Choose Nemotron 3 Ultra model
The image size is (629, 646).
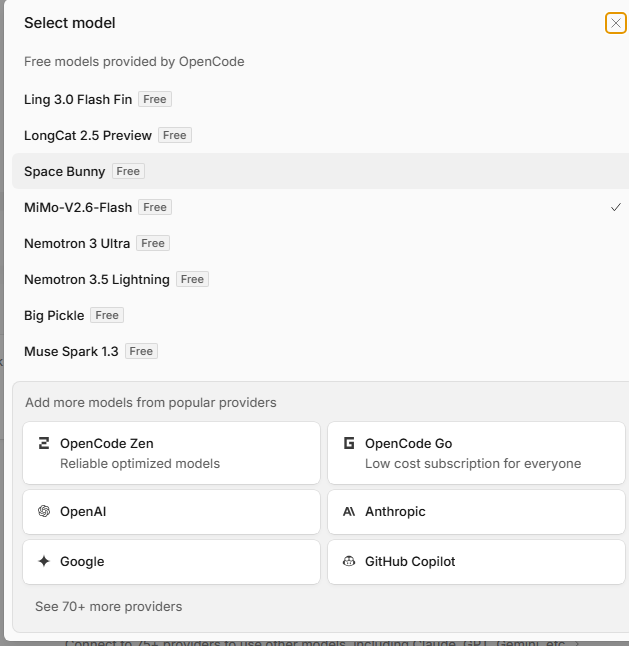click(x=320, y=243)
